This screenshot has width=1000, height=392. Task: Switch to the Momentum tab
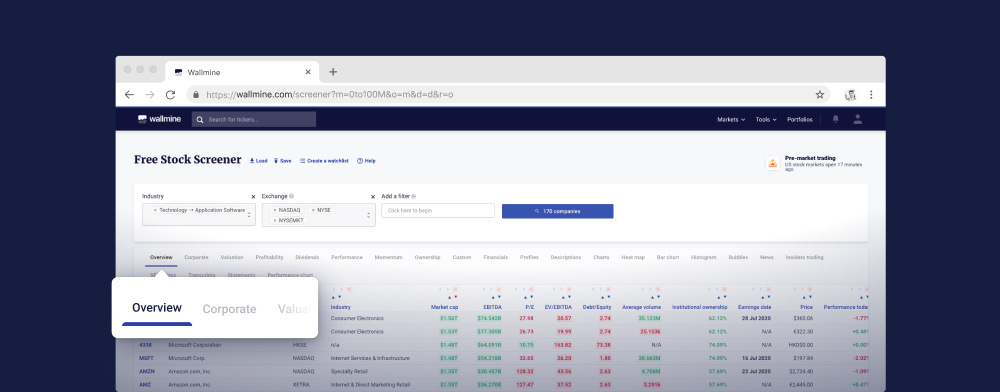click(388, 258)
